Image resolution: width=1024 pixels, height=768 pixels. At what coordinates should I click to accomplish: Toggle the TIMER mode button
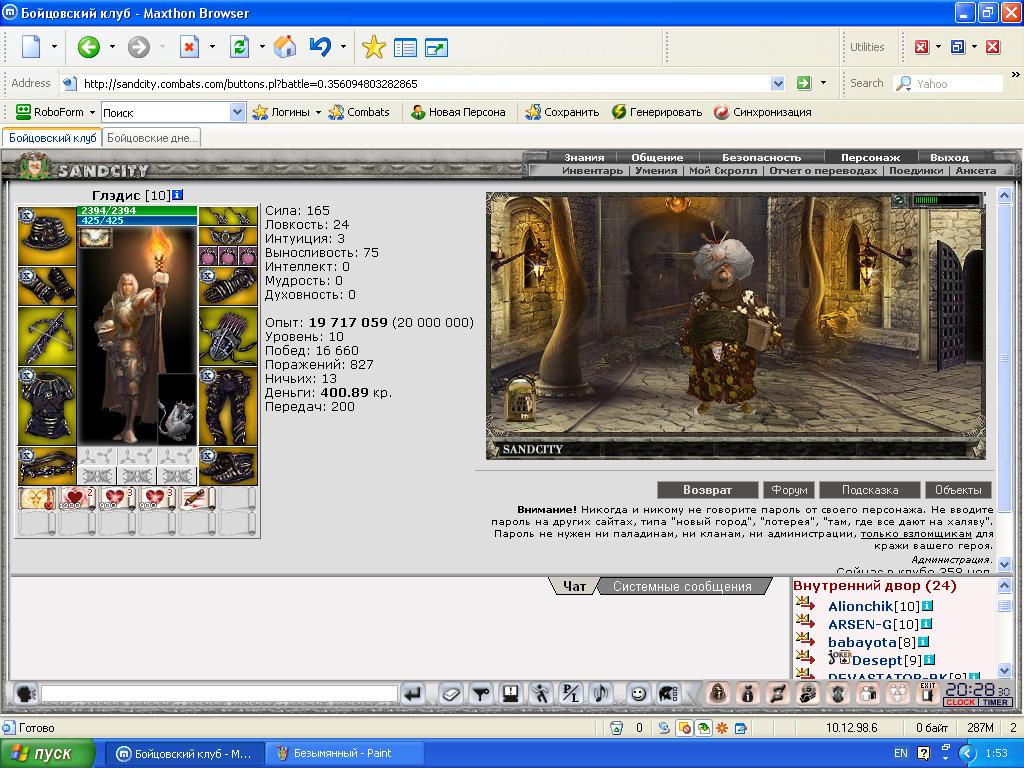995,702
